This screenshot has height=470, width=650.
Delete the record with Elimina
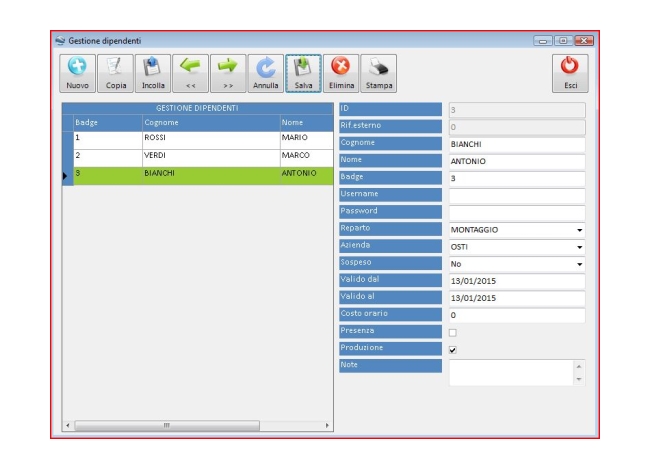(341, 73)
